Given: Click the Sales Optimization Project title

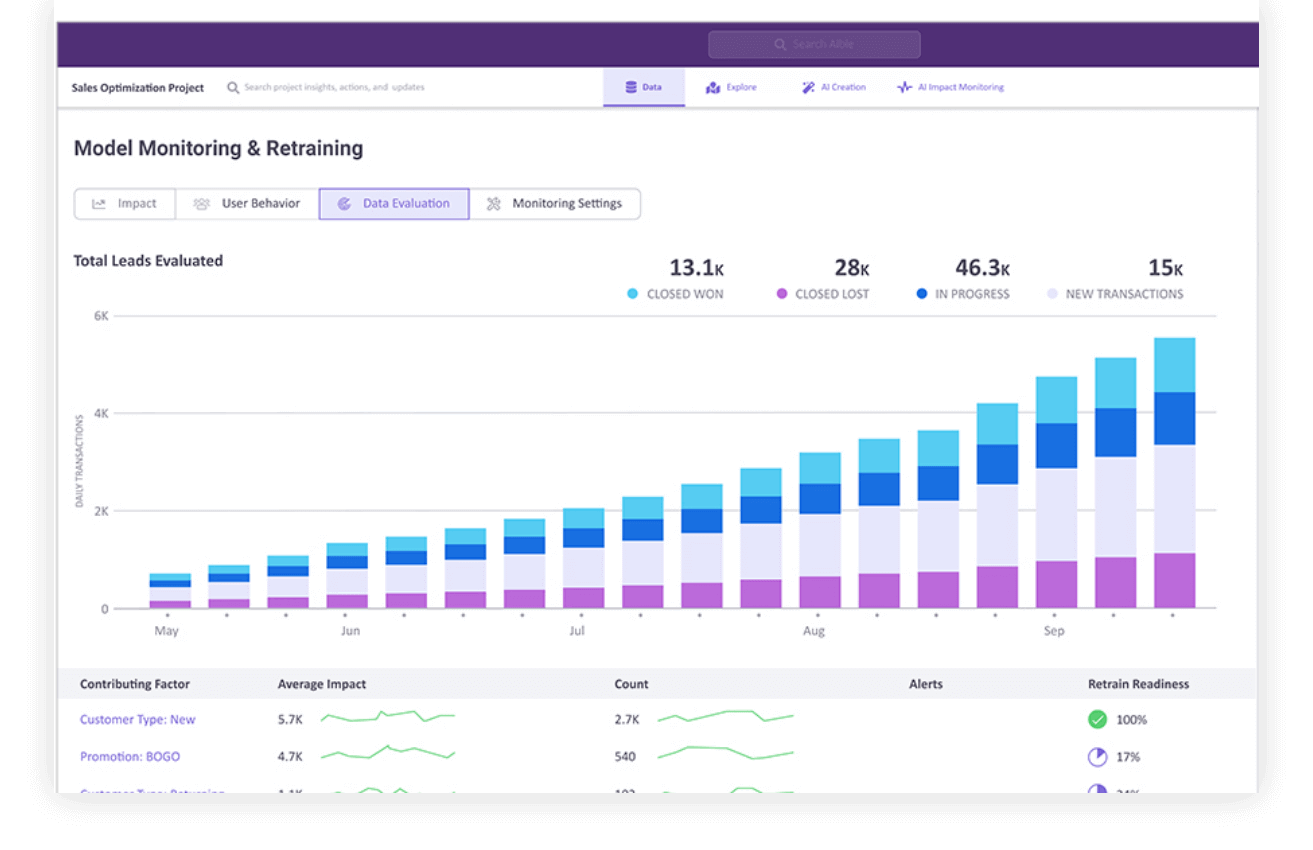Looking at the screenshot, I should [138, 88].
